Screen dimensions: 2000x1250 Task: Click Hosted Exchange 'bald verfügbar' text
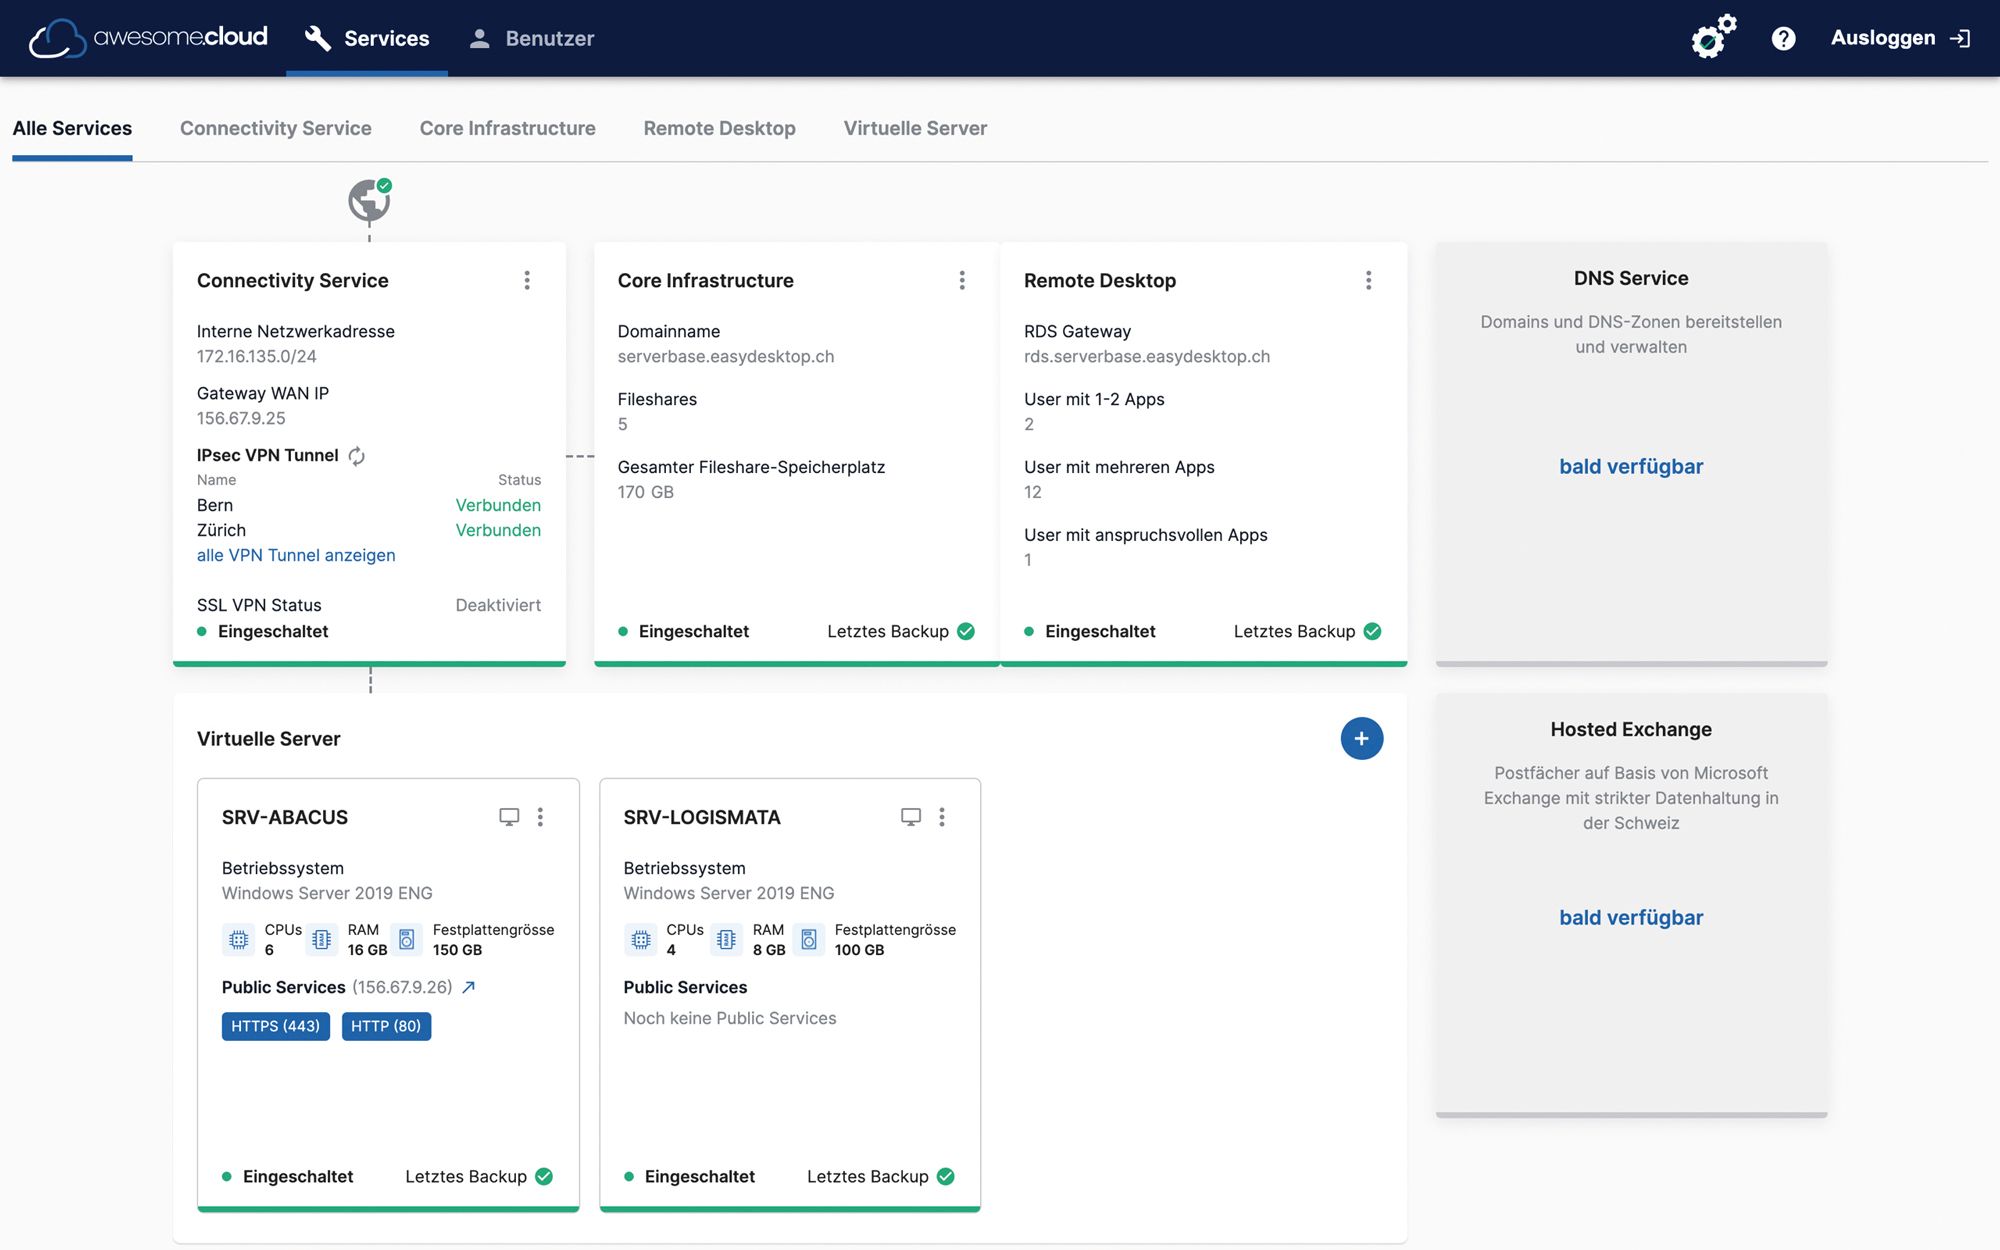click(x=1631, y=917)
